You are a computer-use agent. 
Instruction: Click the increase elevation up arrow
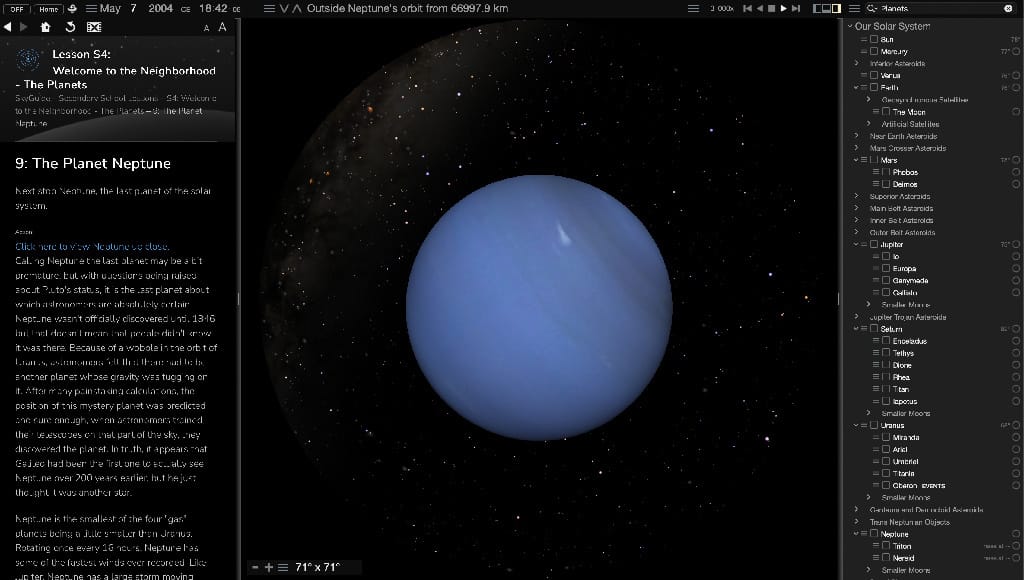point(296,8)
